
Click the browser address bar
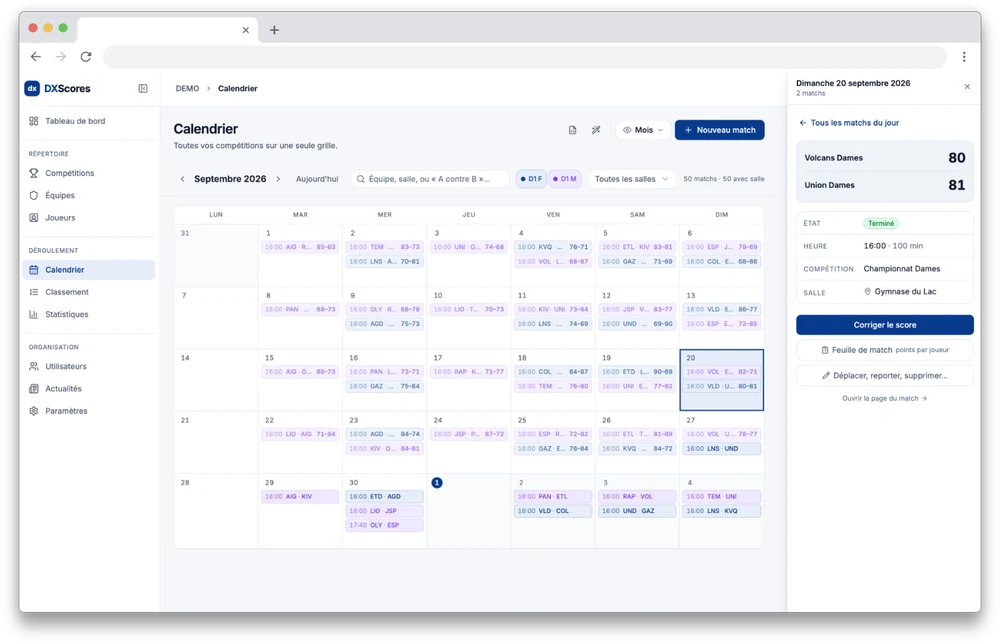pyautogui.click(x=524, y=57)
